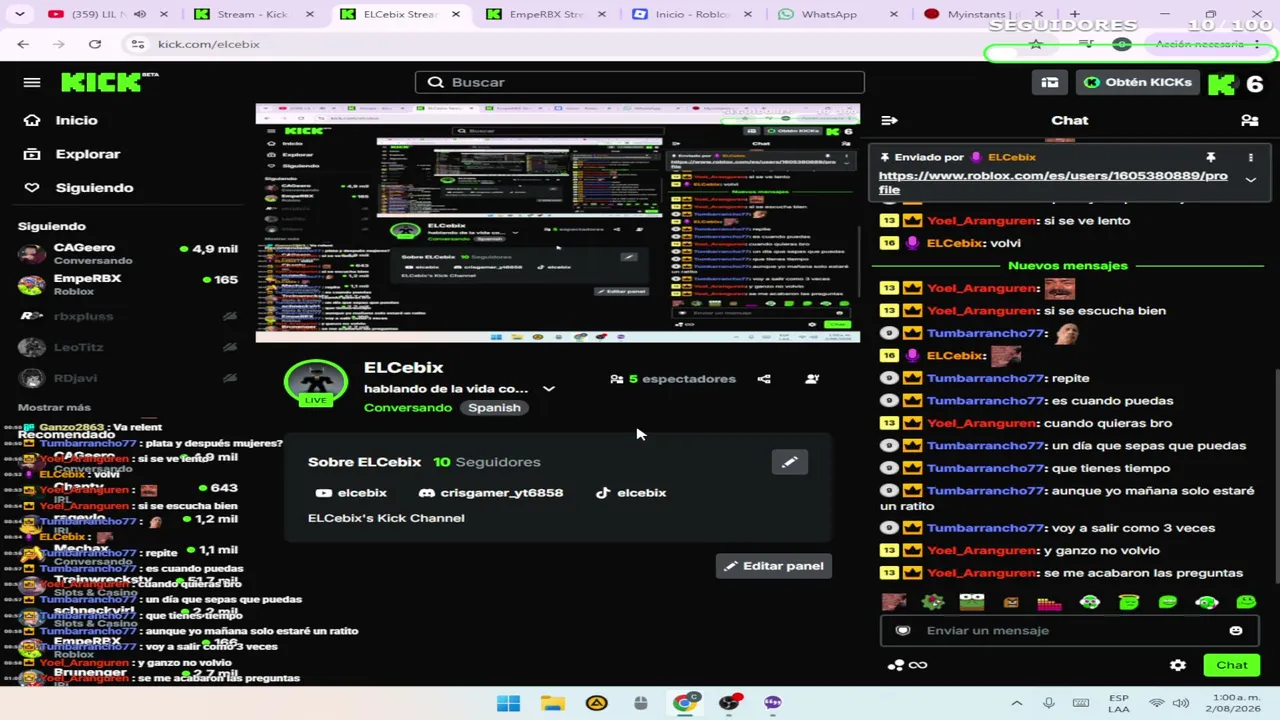Open the volume icon in system tray

(1180, 703)
